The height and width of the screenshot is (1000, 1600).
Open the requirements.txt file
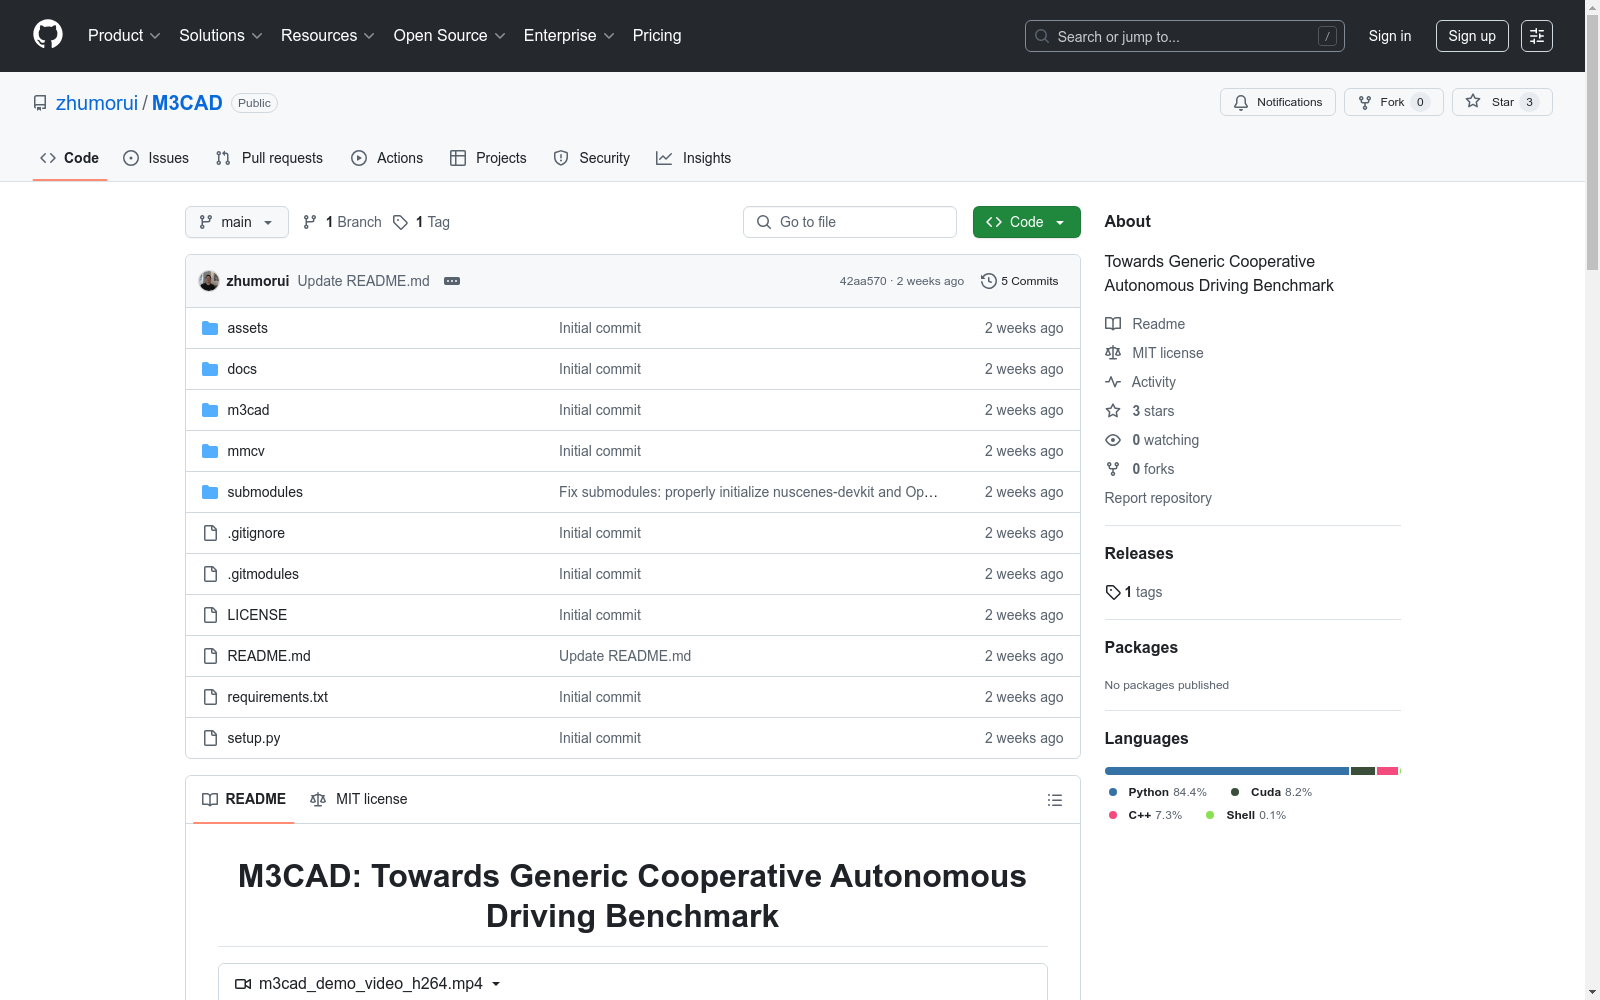click(x=278, y=697)
